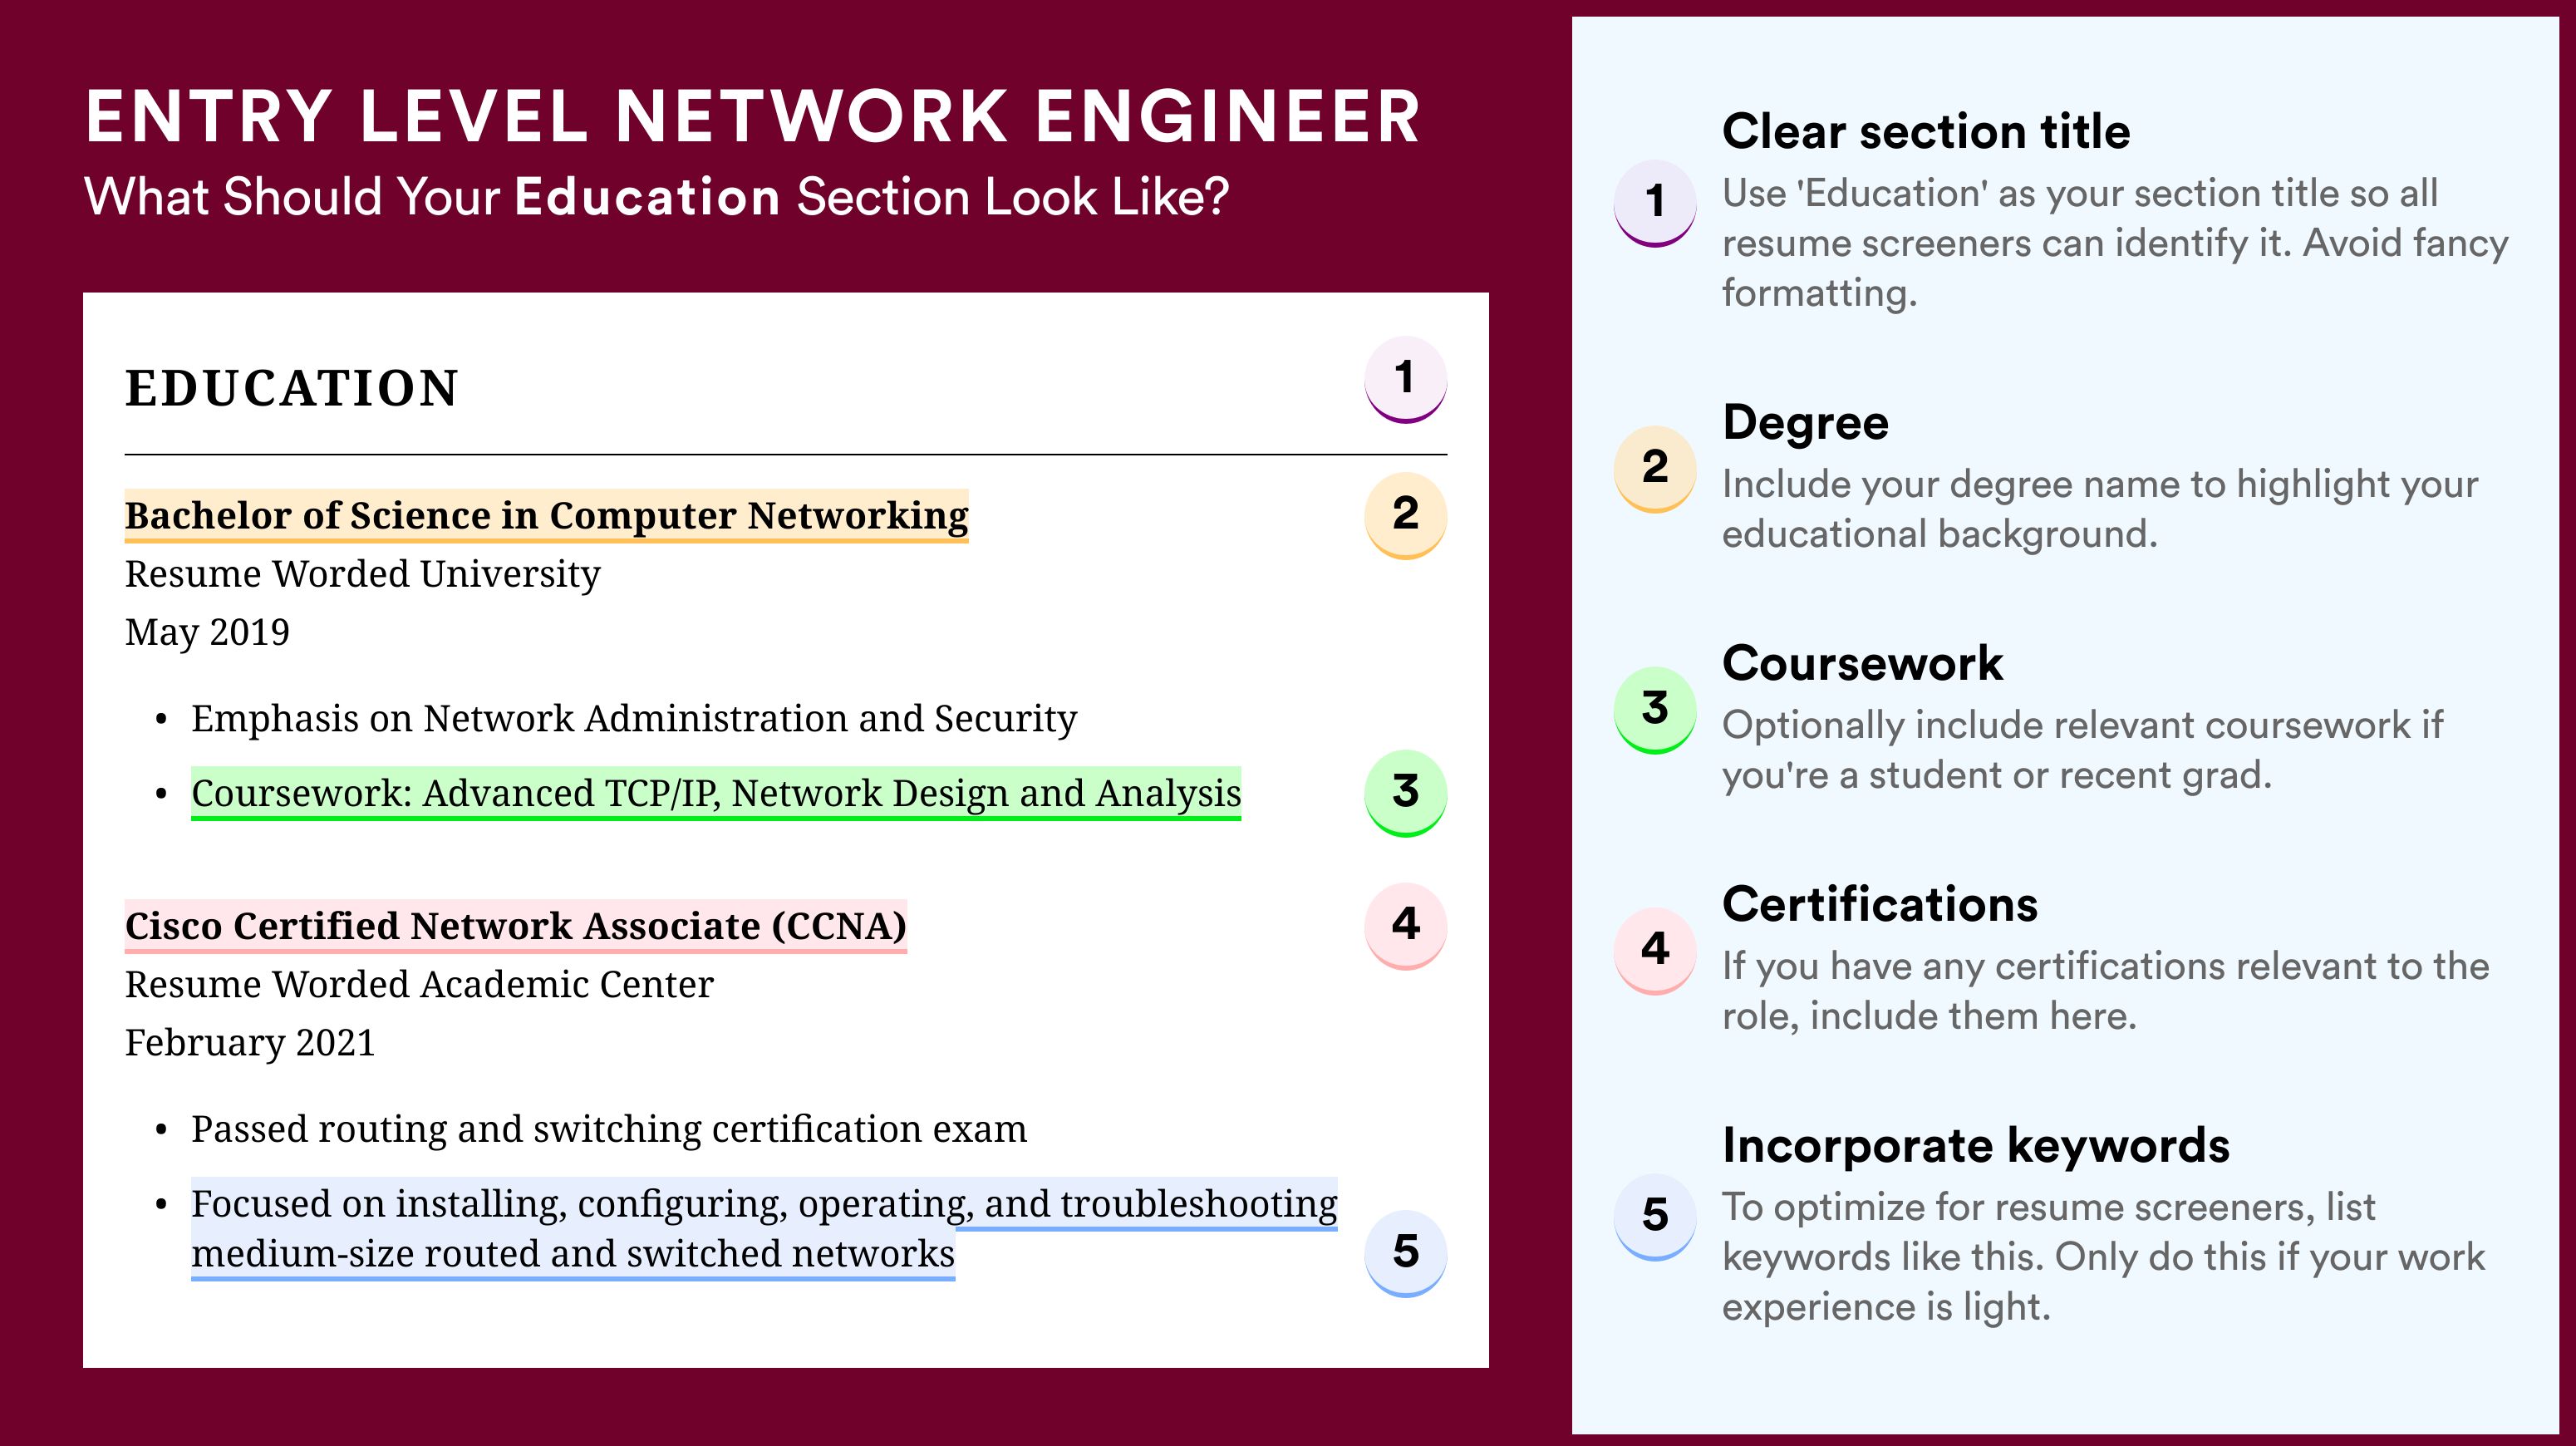Click the EDUCATION section heading
This screenshot has height=1446, width=2576.
click(292, 388)
